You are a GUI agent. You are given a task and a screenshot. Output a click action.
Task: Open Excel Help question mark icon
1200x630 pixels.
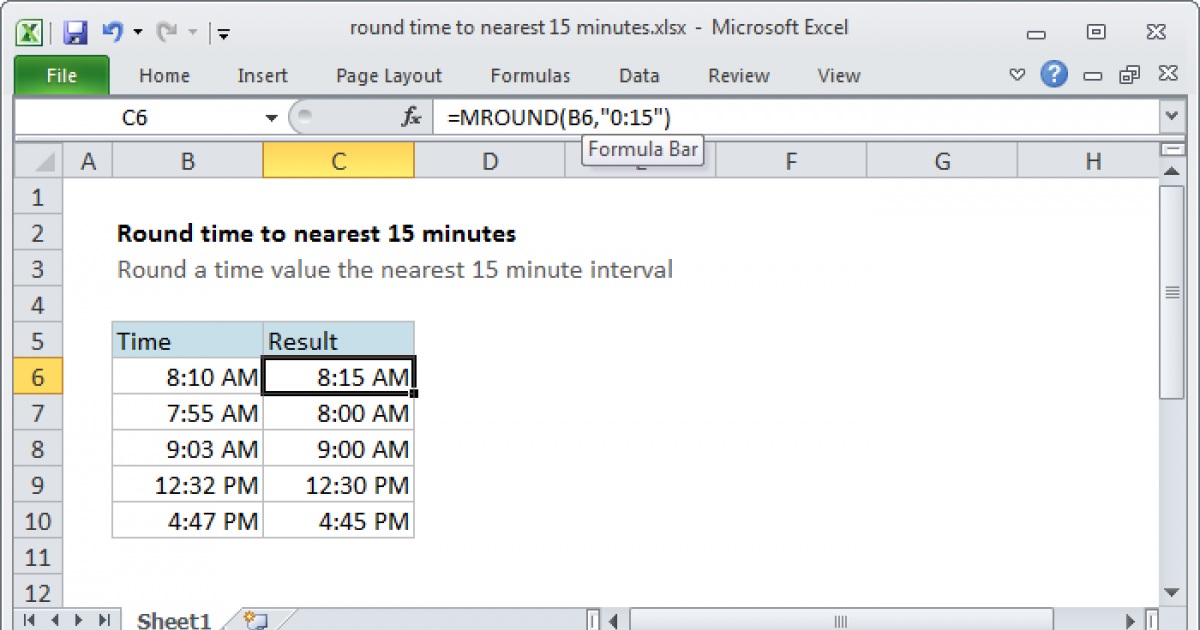(x=1053, y=74)
